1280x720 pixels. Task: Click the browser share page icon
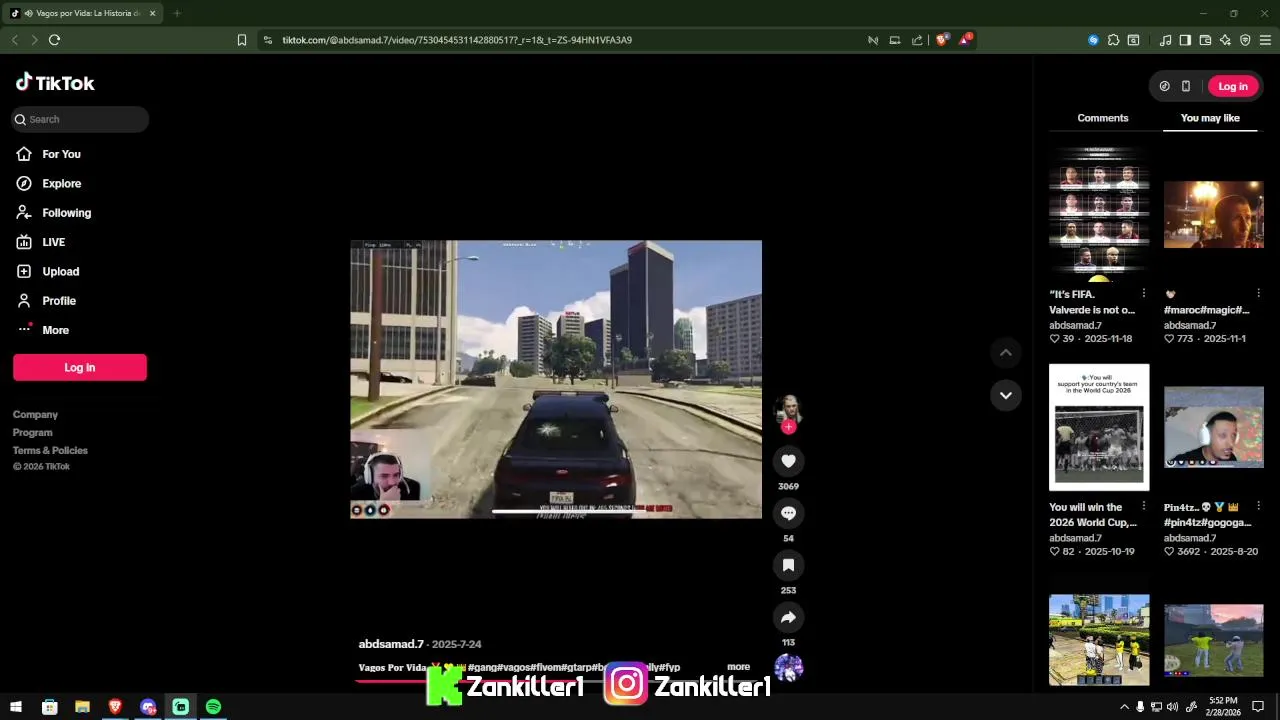pyautogui.click(x=917, y=40)
